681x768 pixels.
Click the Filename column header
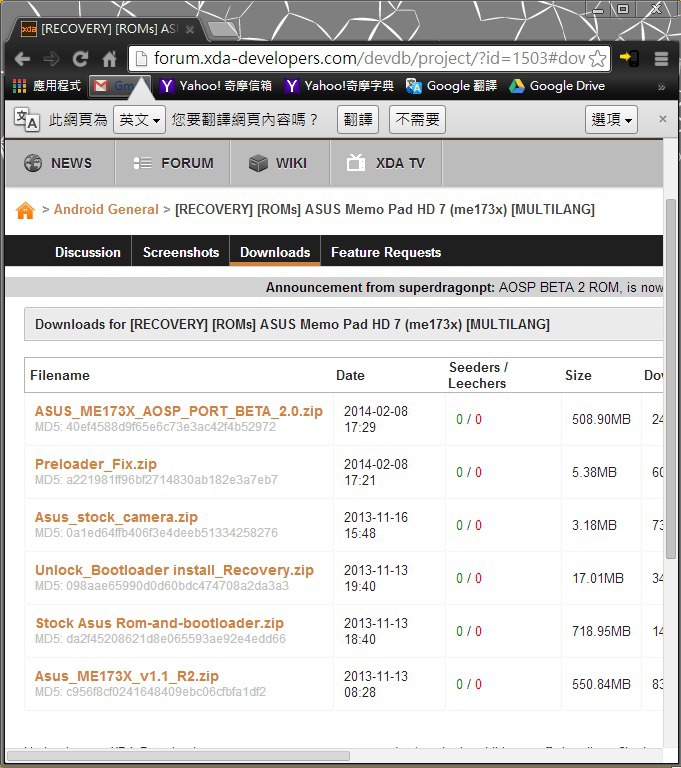coord(60,375)
